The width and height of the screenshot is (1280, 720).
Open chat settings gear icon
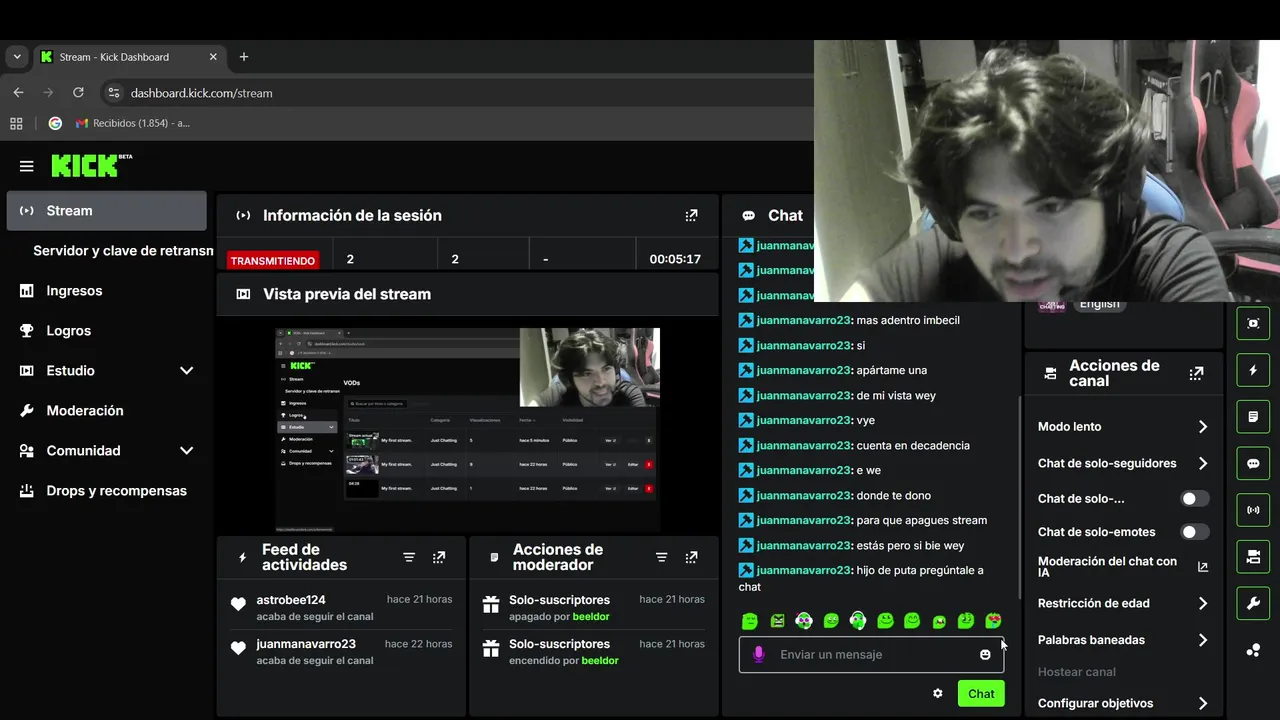[937, 693]
